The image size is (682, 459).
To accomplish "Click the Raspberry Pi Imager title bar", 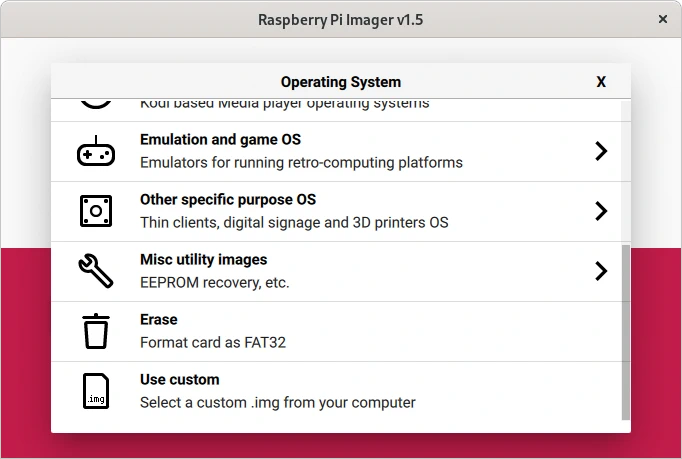I will pyautogui.click(x=340, y=19).
